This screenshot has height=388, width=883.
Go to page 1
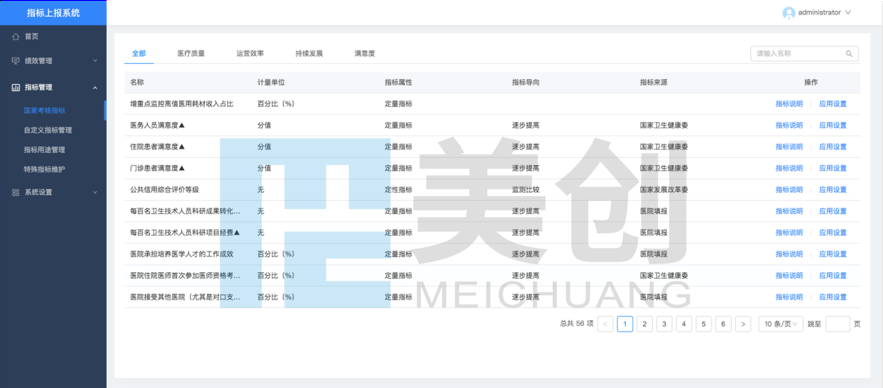(x=625, y=324)
